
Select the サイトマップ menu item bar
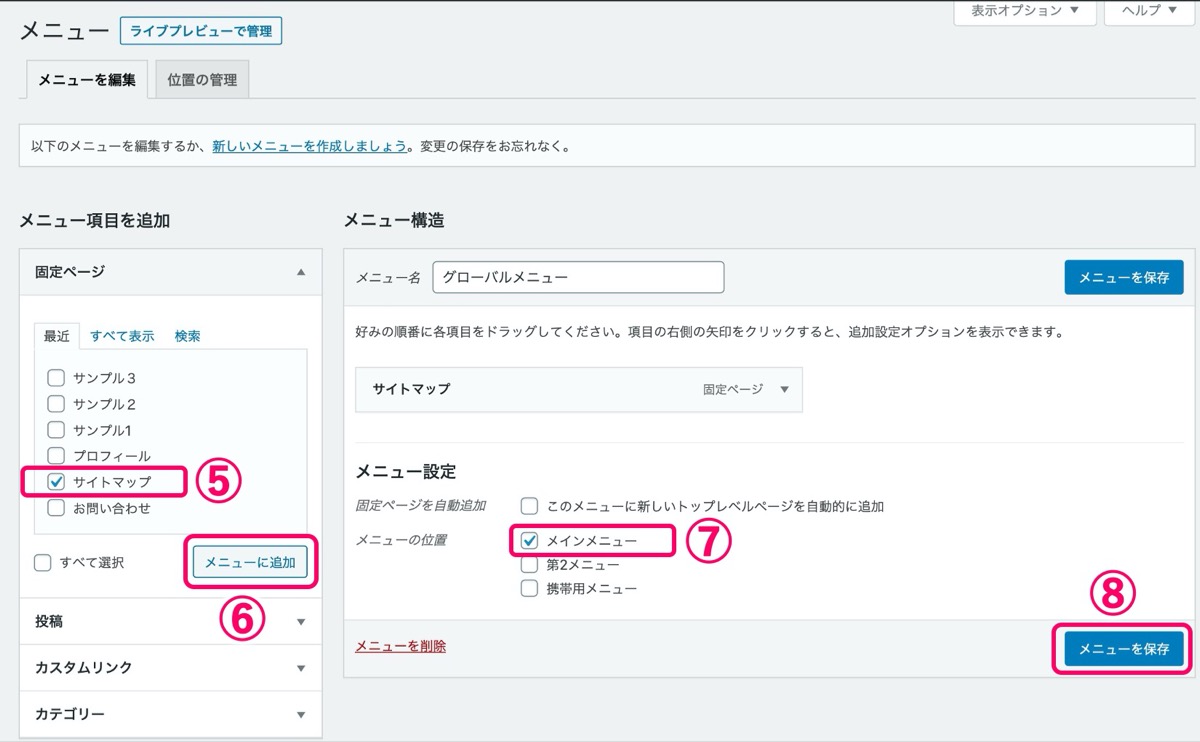tap(579, 389)
